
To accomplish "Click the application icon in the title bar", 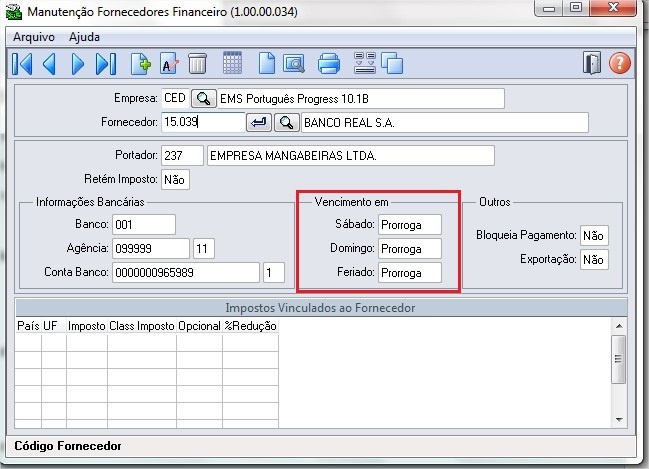I will (x=14, y=11).
